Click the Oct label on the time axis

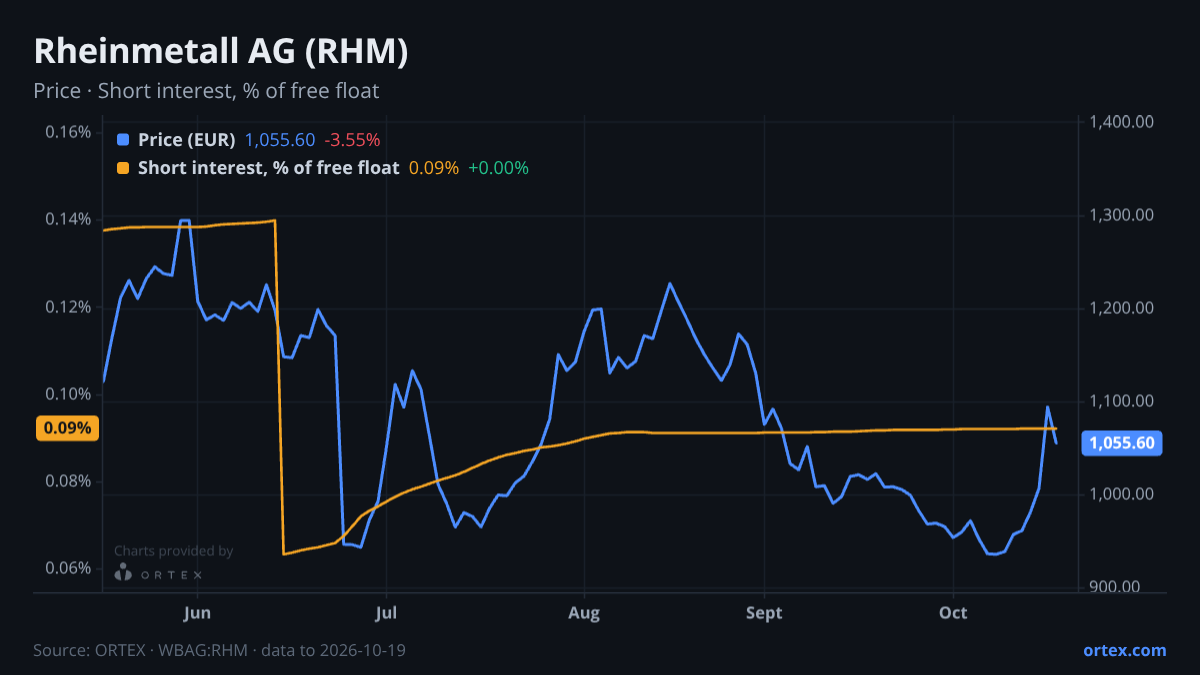953,613
